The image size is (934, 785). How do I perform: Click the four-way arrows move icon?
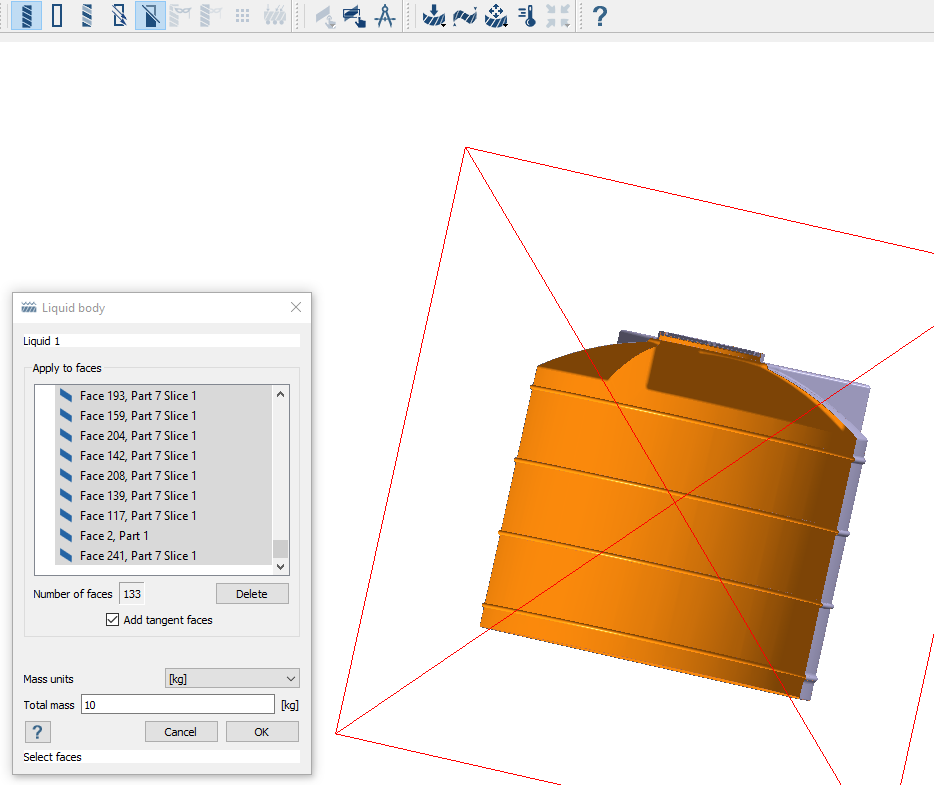tap(496, 16)
